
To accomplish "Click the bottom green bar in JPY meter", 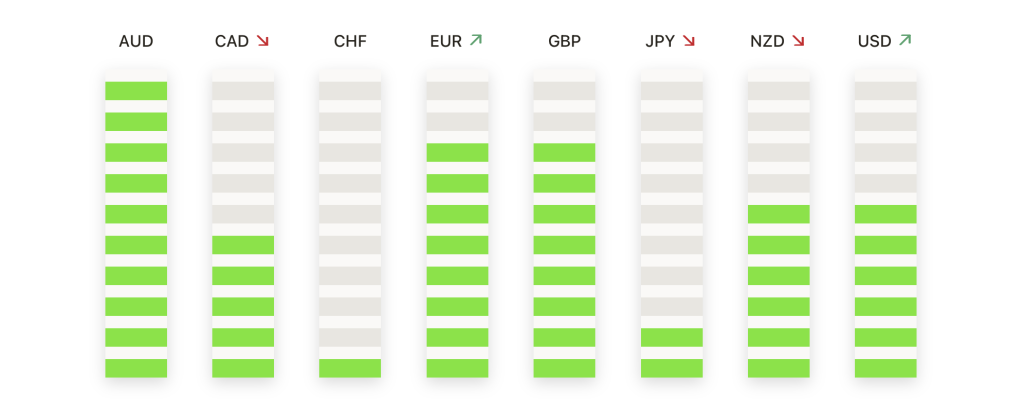I will point(671,368).
